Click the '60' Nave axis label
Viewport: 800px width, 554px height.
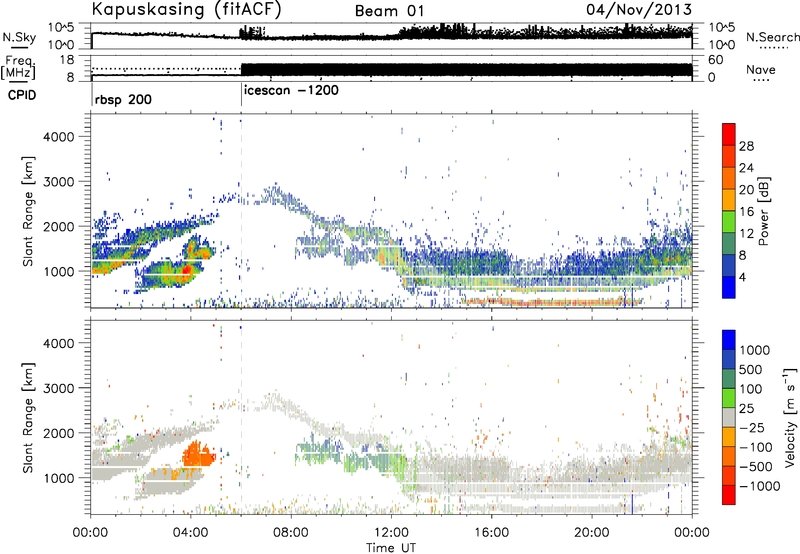[716, 60]
